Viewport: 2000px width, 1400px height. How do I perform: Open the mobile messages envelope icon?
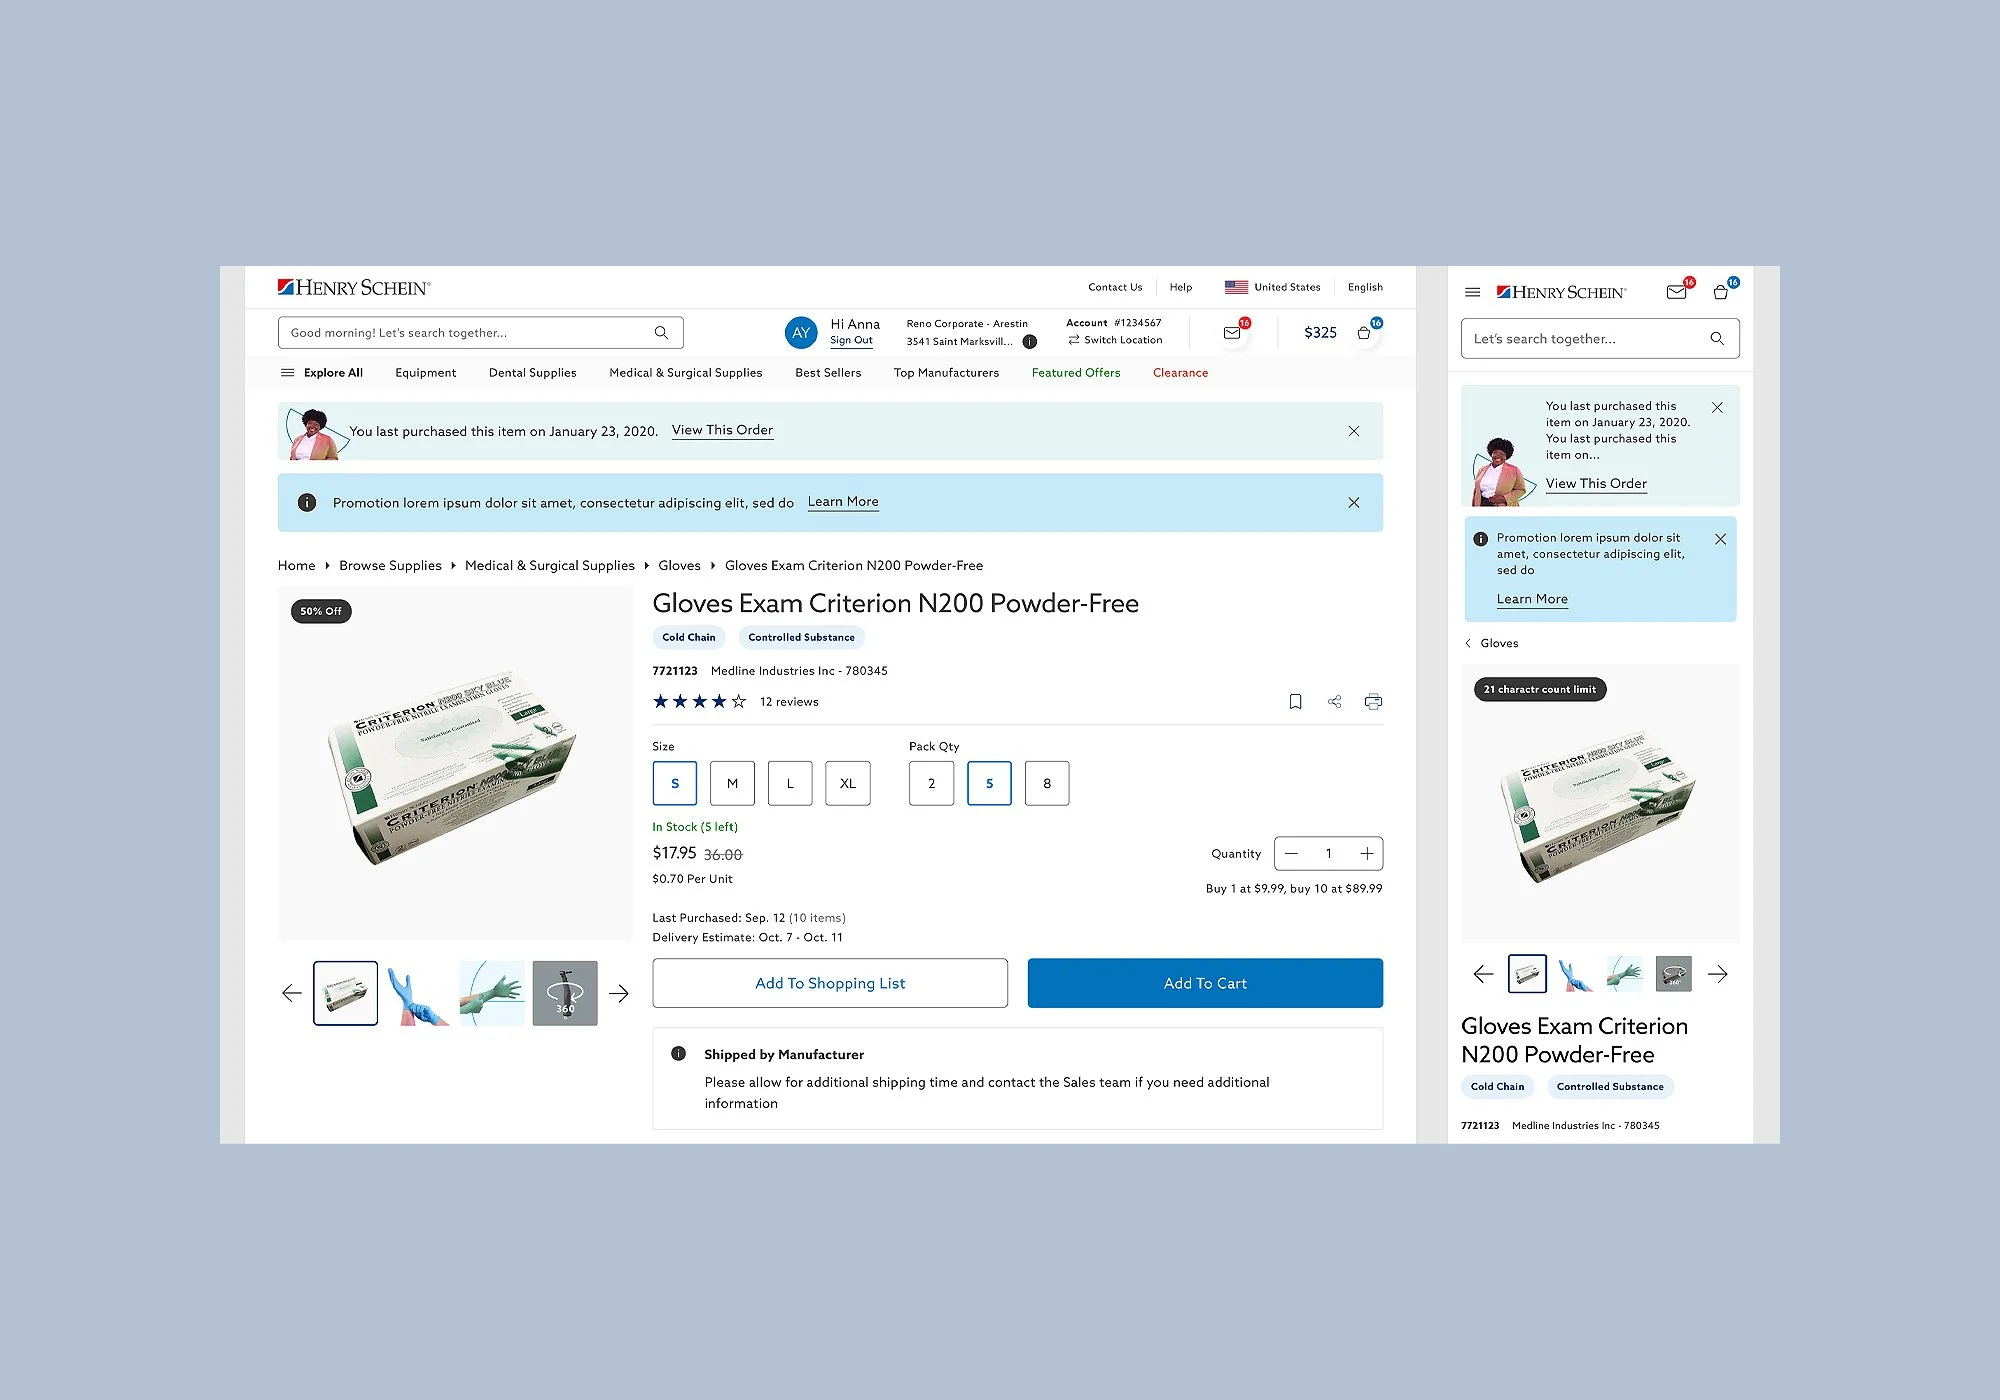1677,292
